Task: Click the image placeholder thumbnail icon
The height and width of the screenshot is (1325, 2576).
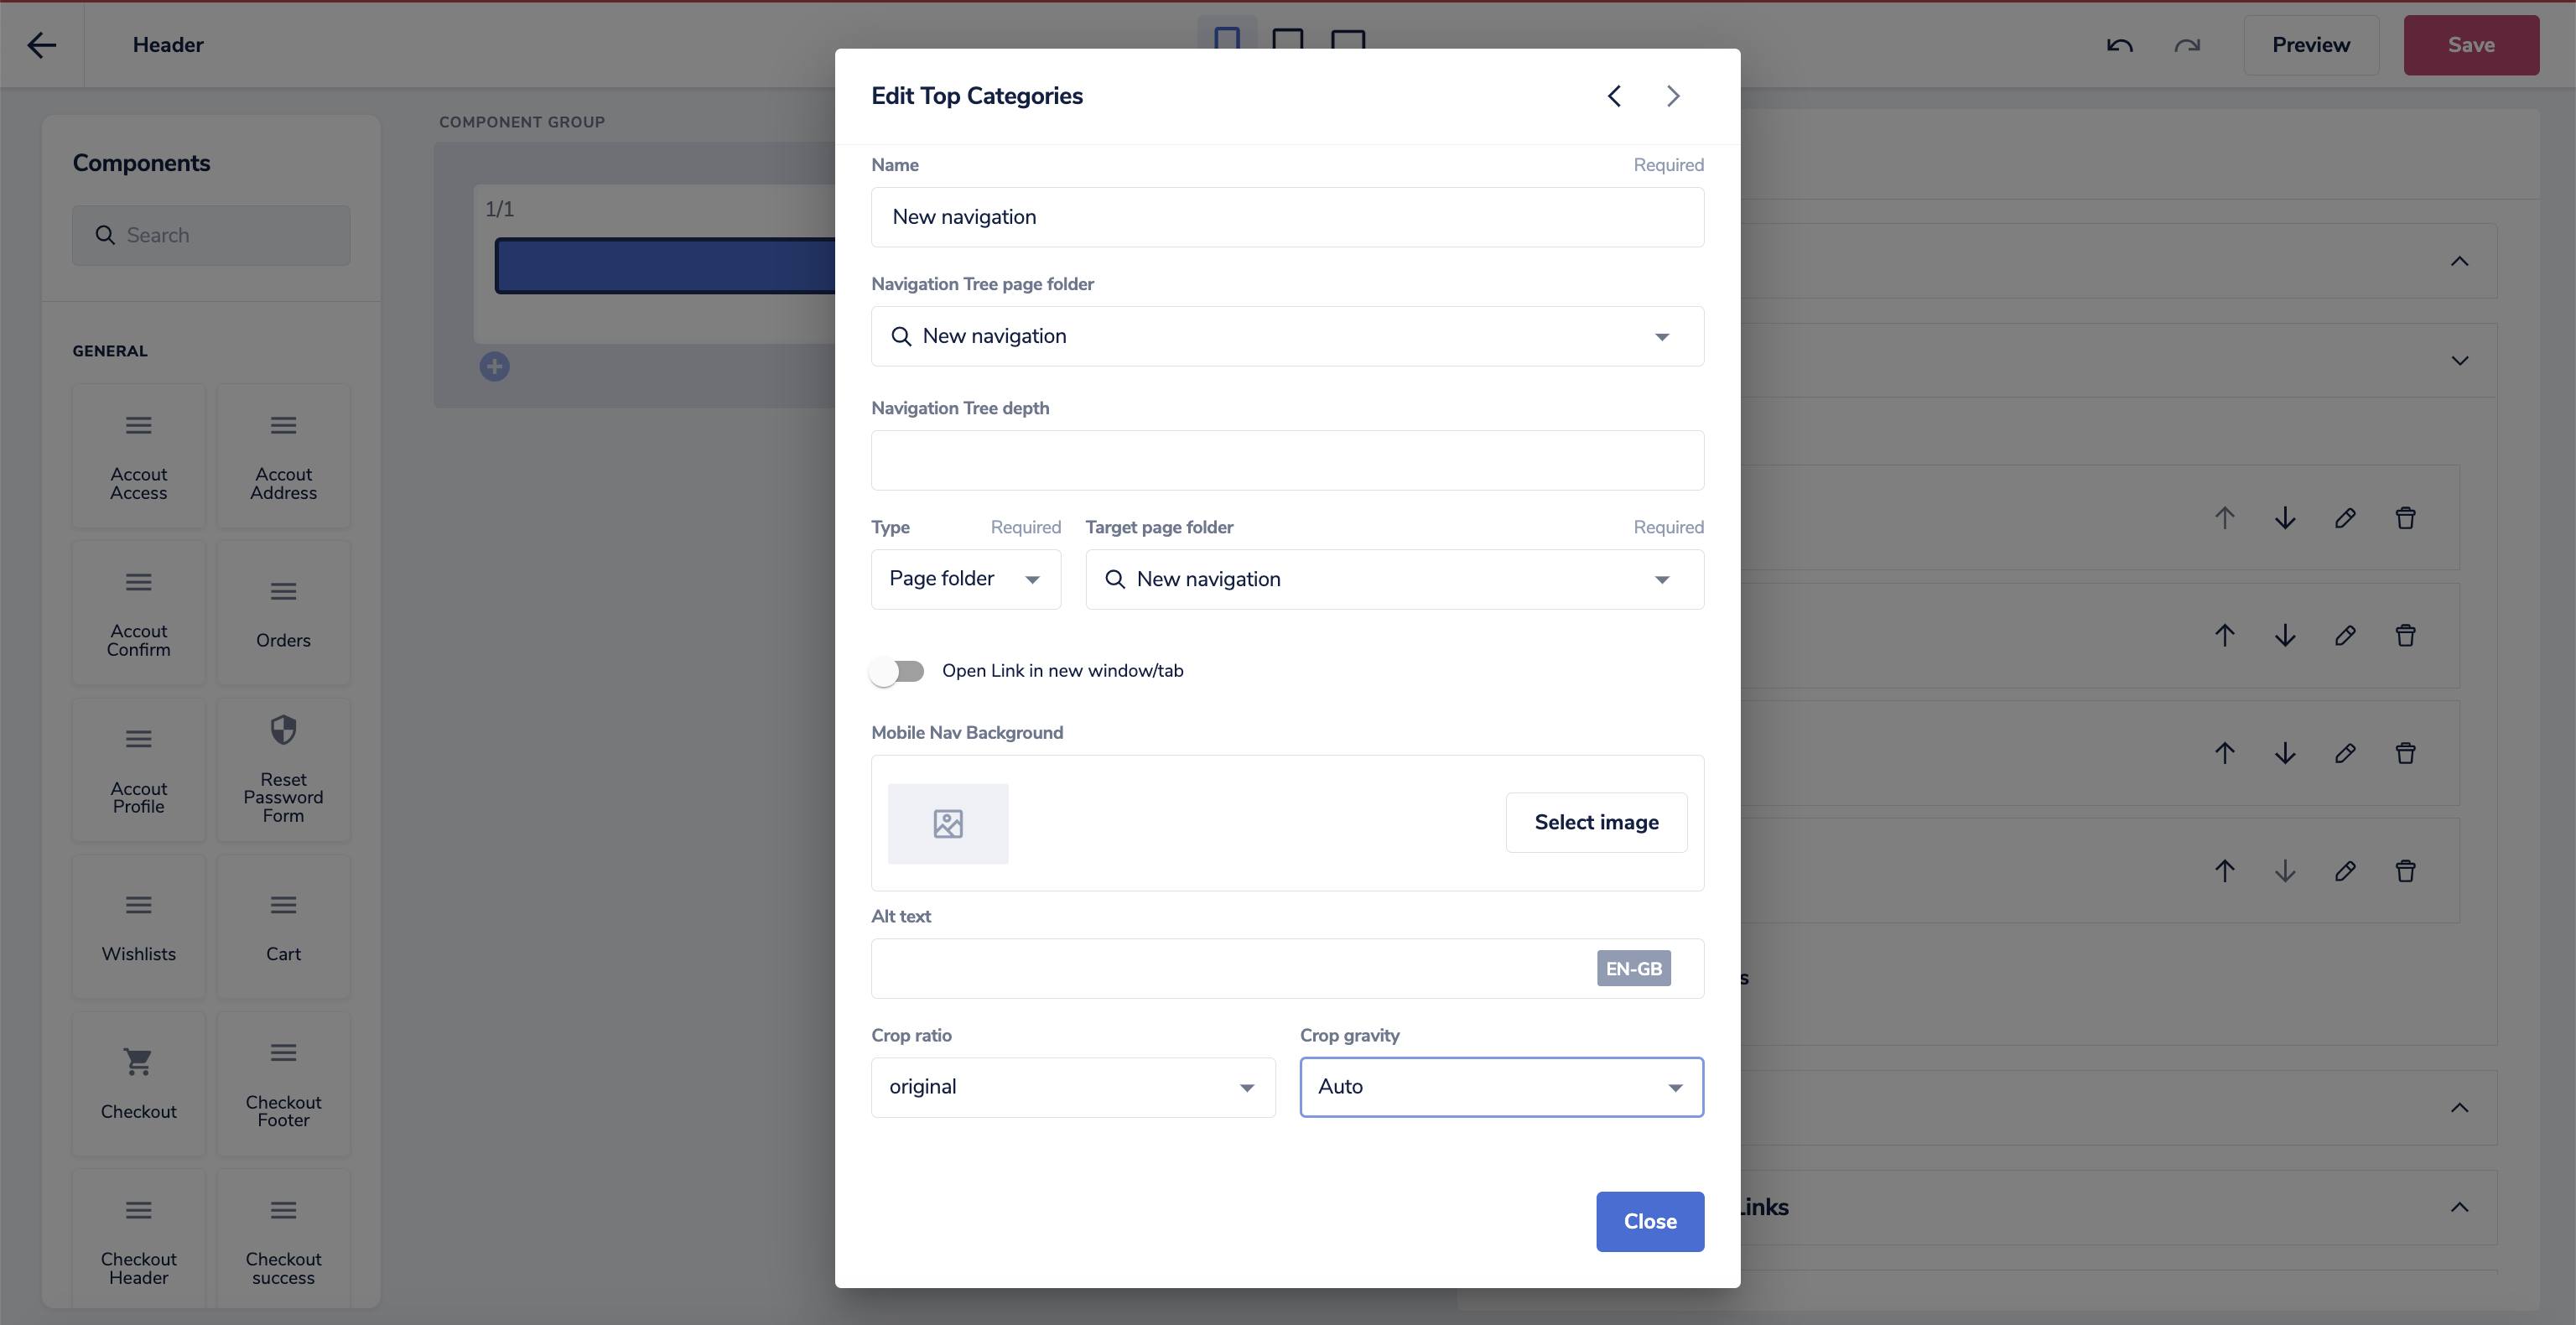Action: point(947,823)
